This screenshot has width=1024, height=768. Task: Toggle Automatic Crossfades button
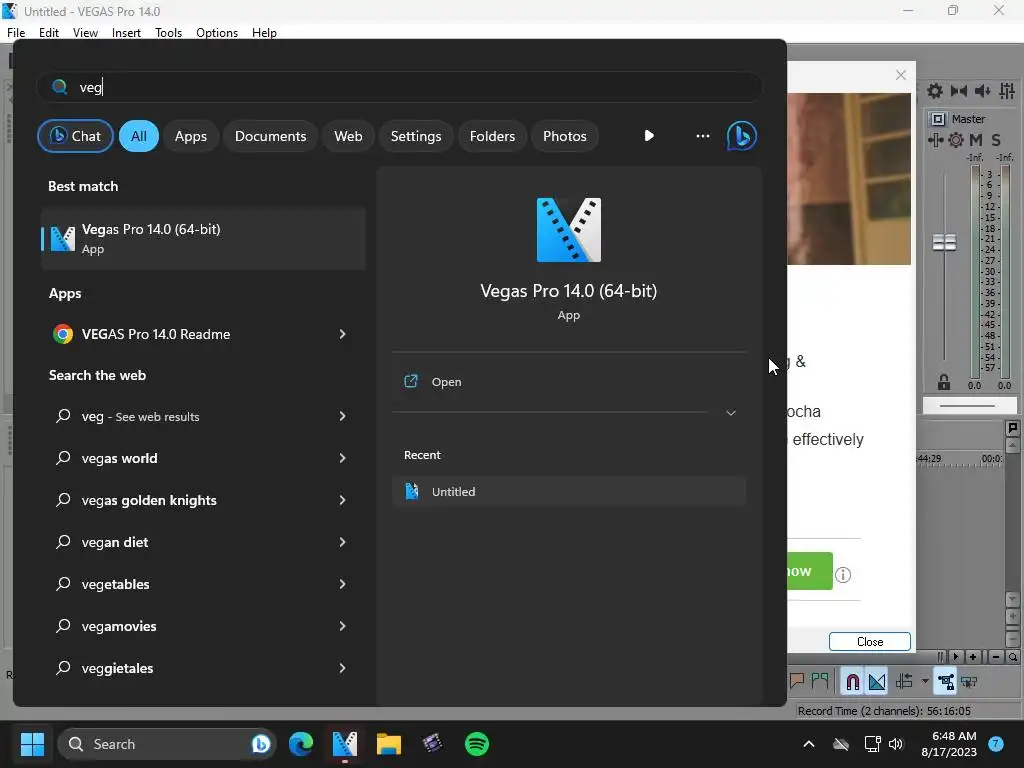[877, 682]
